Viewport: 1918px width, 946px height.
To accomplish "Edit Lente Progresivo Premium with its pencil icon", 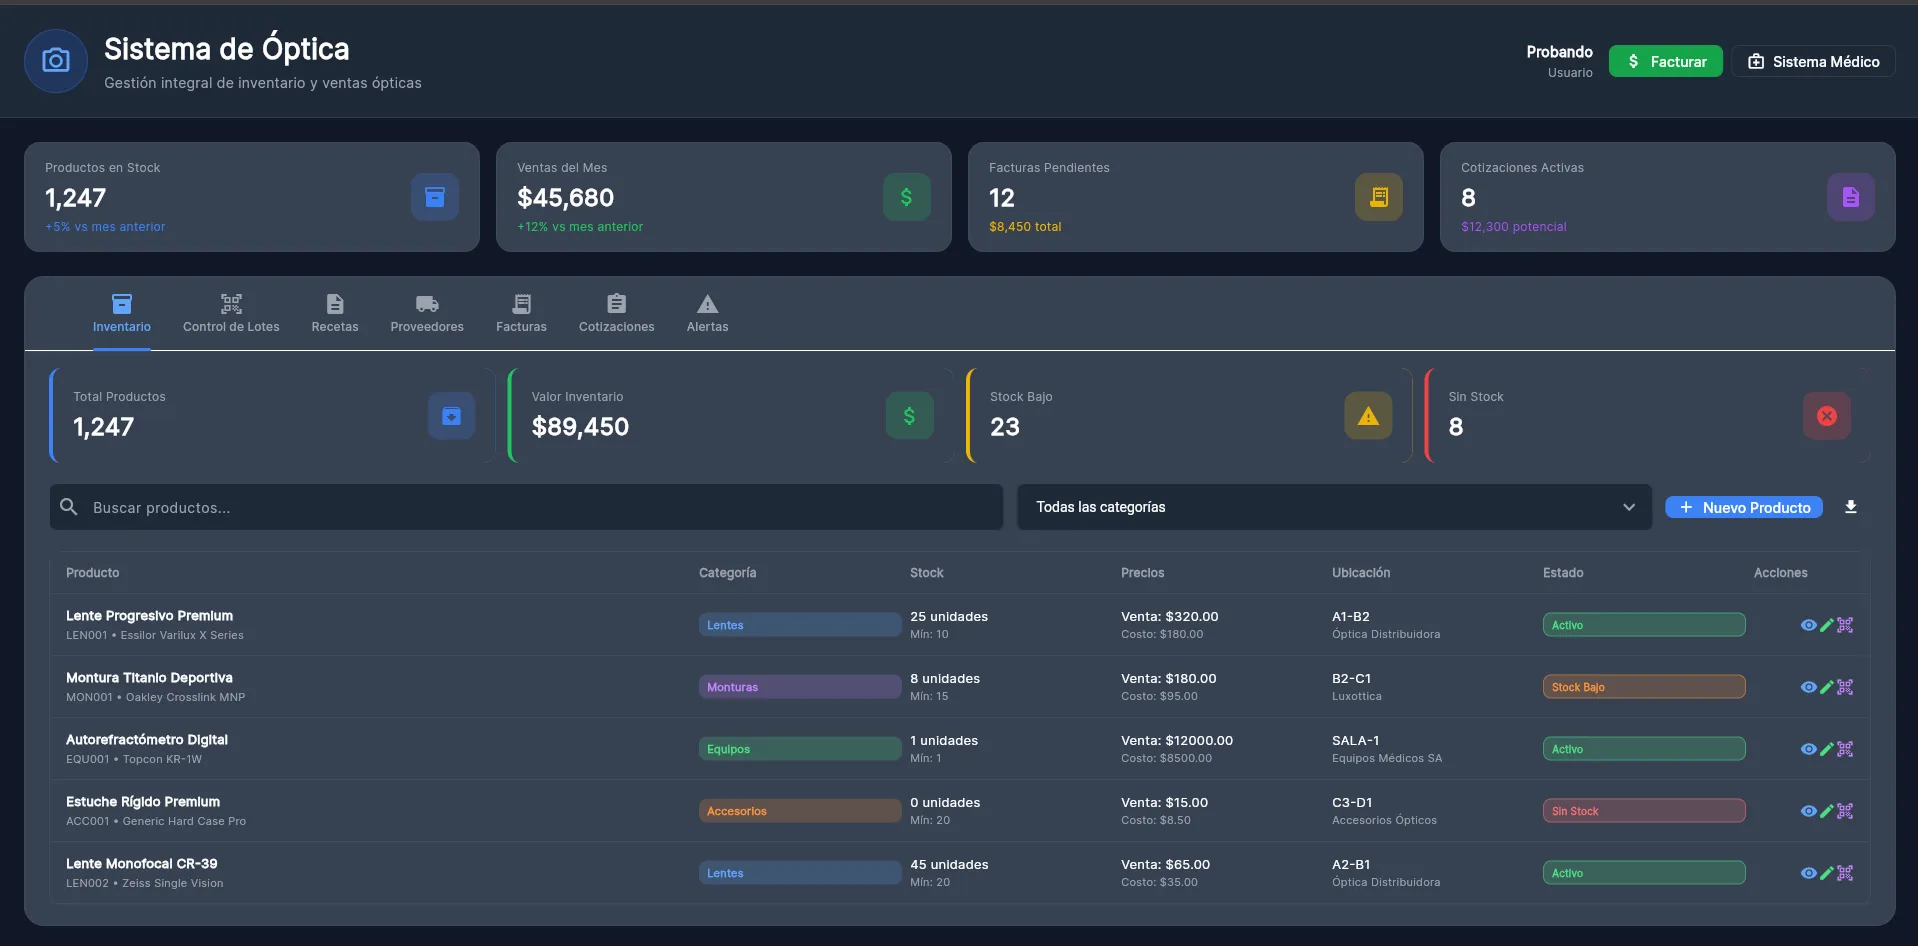I will [1827, 625].
